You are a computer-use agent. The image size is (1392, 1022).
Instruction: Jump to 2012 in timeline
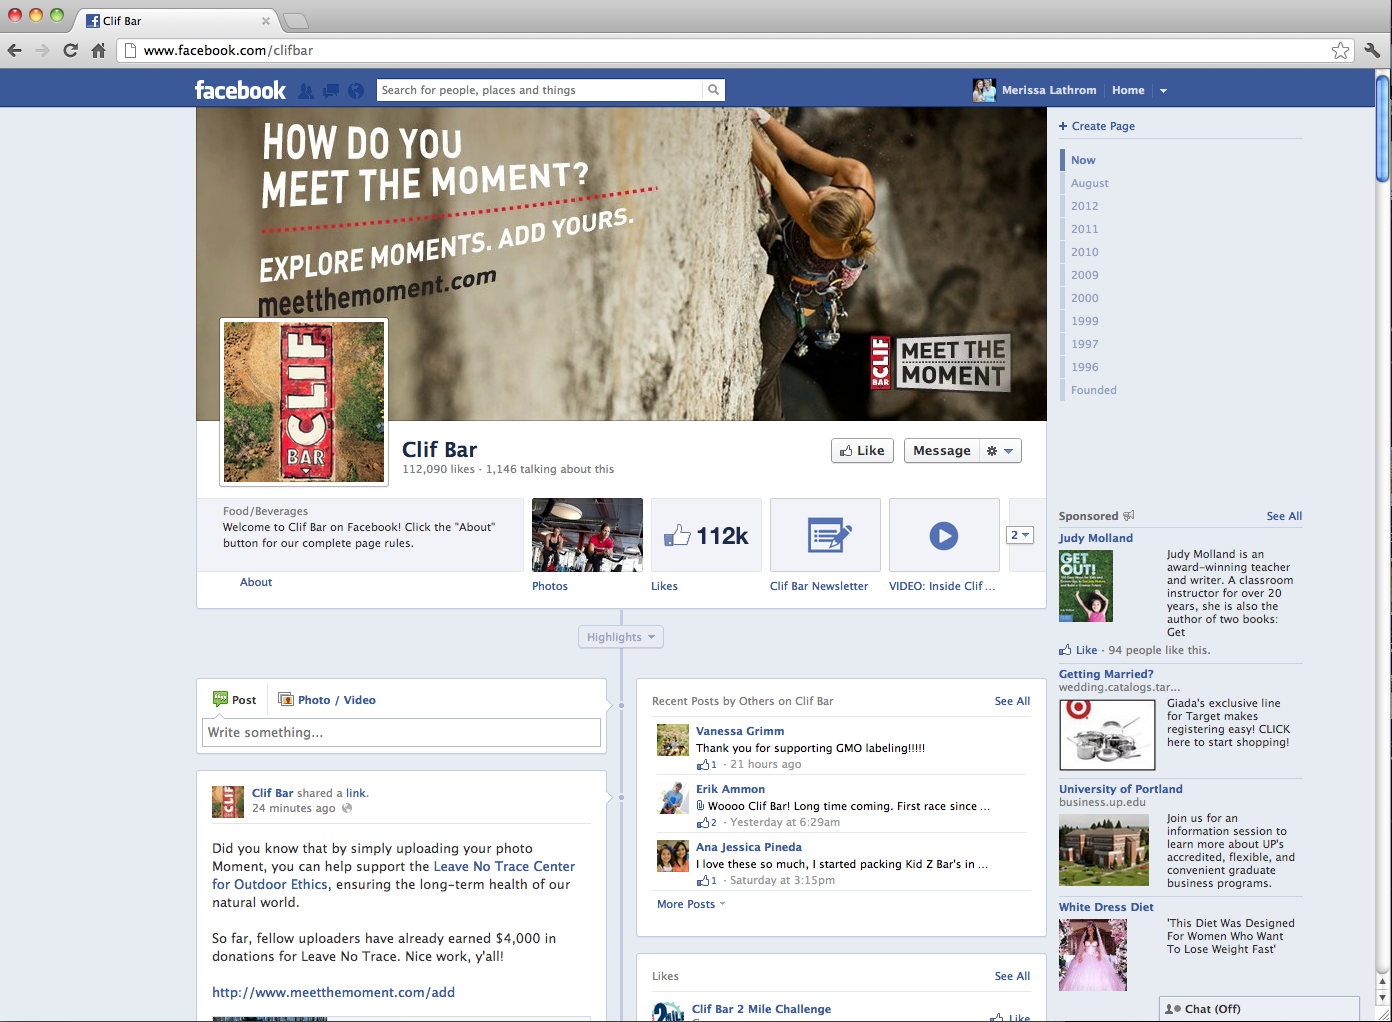pyautogui.click(x=1085, y=206)
